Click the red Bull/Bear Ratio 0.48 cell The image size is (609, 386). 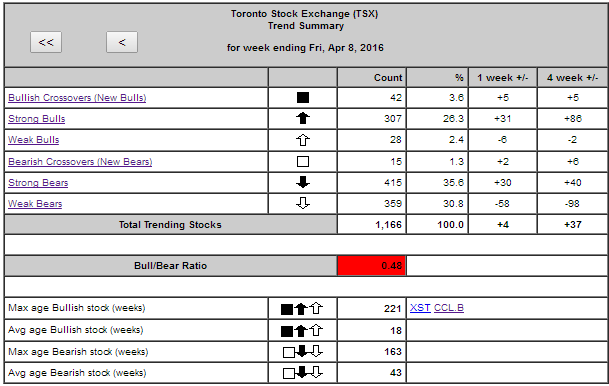pyautogui.click(x=372, y=266)
